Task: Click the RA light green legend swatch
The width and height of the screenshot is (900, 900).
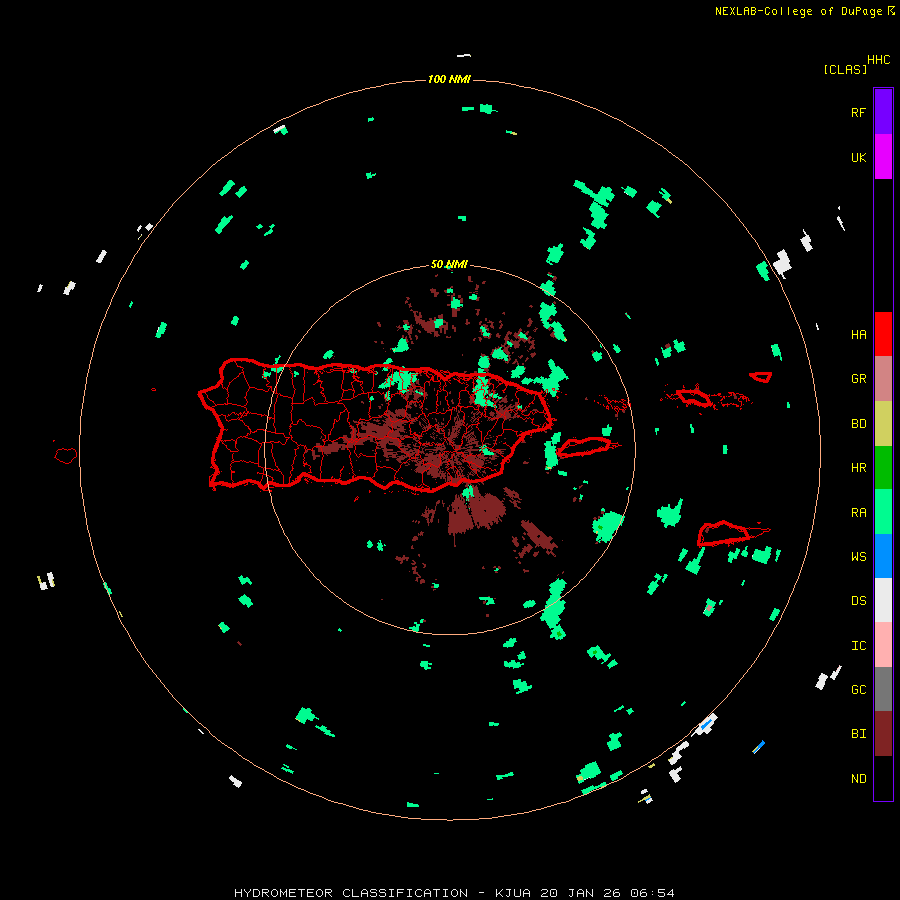Action: click(x=883, y=512)
